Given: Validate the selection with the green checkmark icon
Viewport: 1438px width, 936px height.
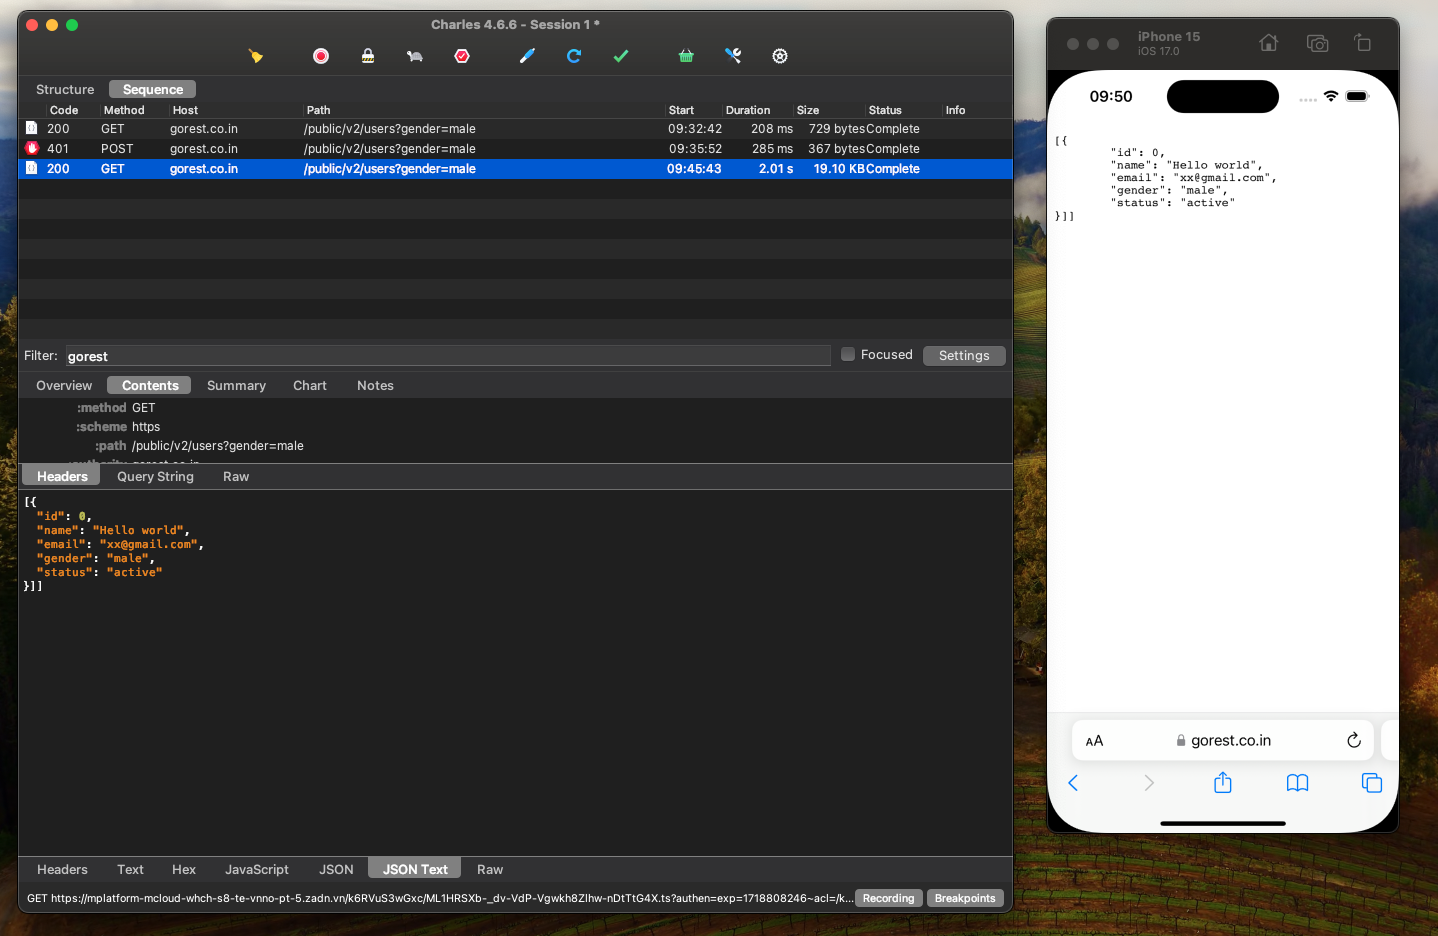Looking at the screenshot, I should pyautogui.click(x=620, y=56).
